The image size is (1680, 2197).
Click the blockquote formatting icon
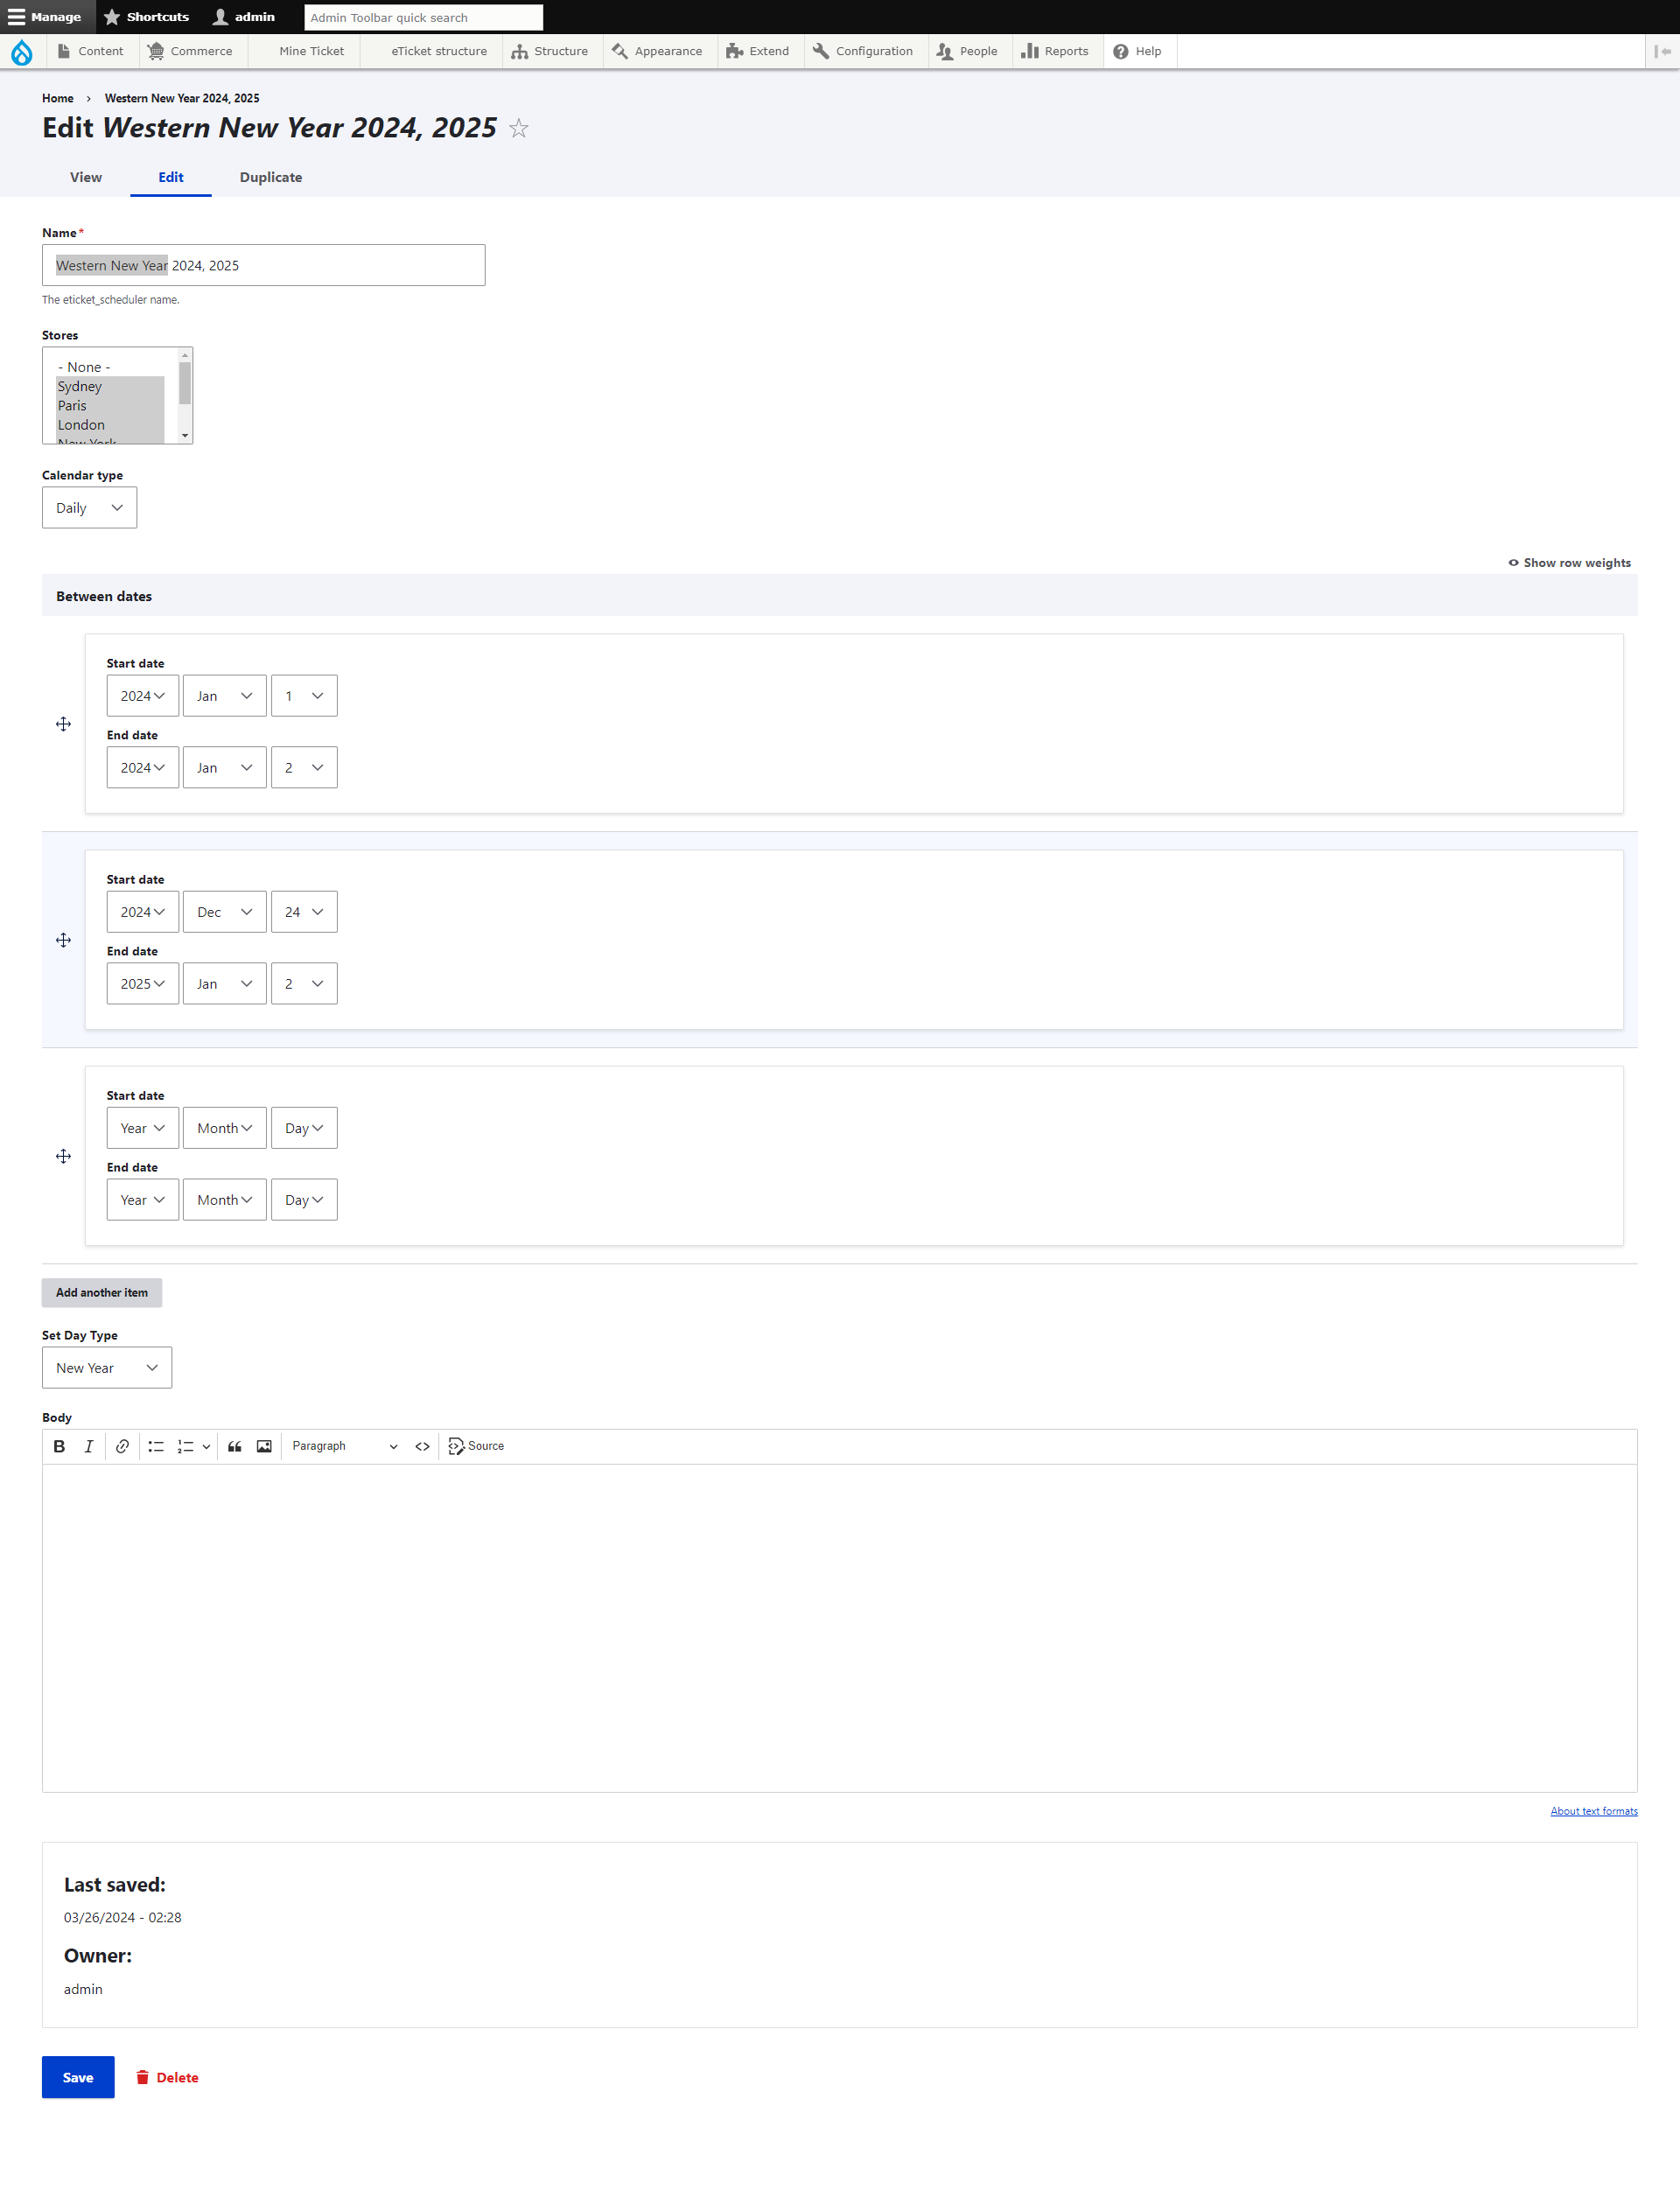[234, 1447]
